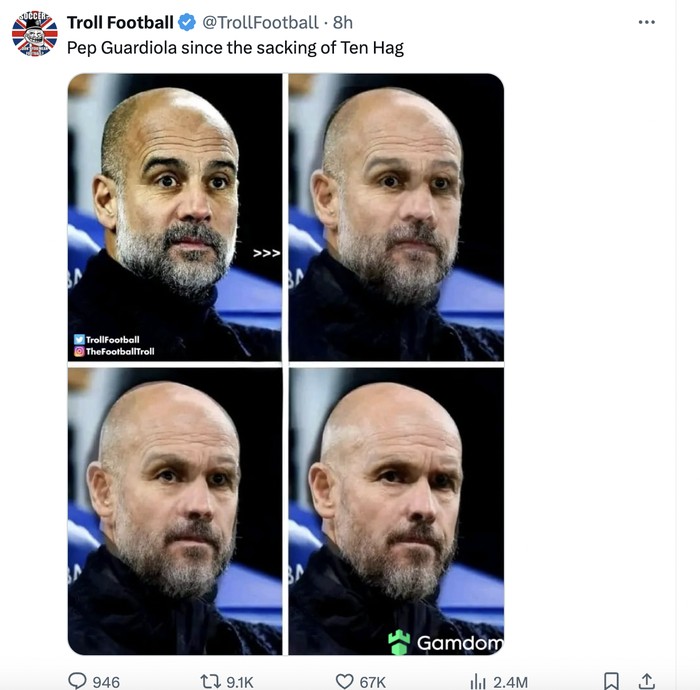Like the post with the heart icon

pyautogui.click(x=344, y=681)
